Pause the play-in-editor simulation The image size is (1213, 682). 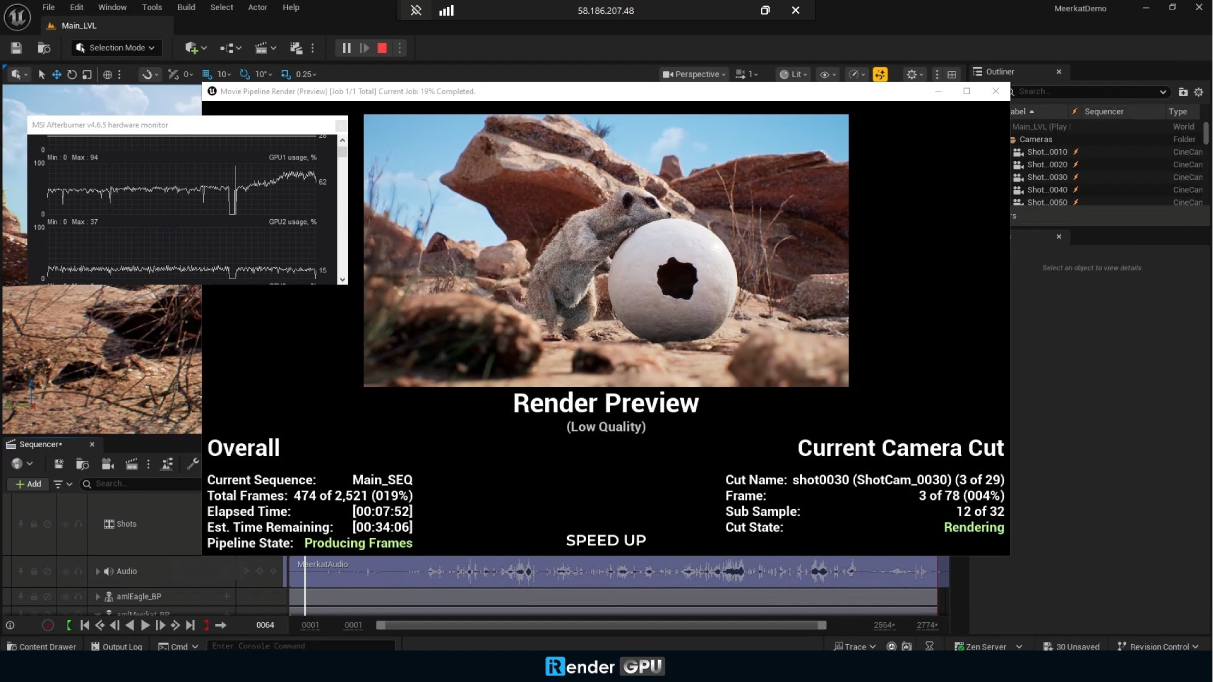point(347,47)
